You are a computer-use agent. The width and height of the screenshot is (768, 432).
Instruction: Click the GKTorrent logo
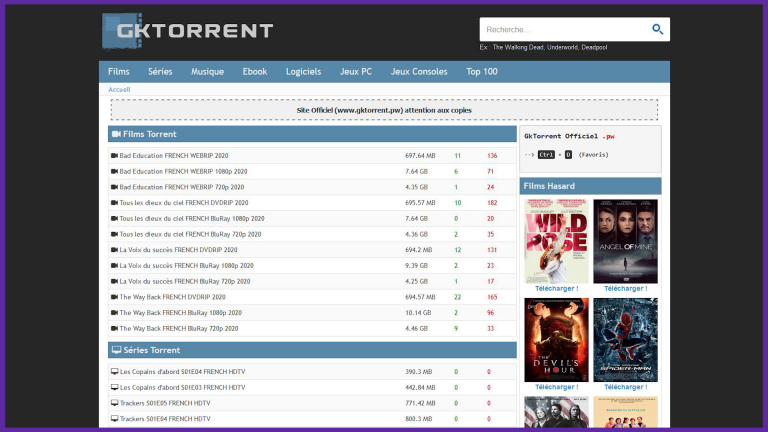(187, 31)
